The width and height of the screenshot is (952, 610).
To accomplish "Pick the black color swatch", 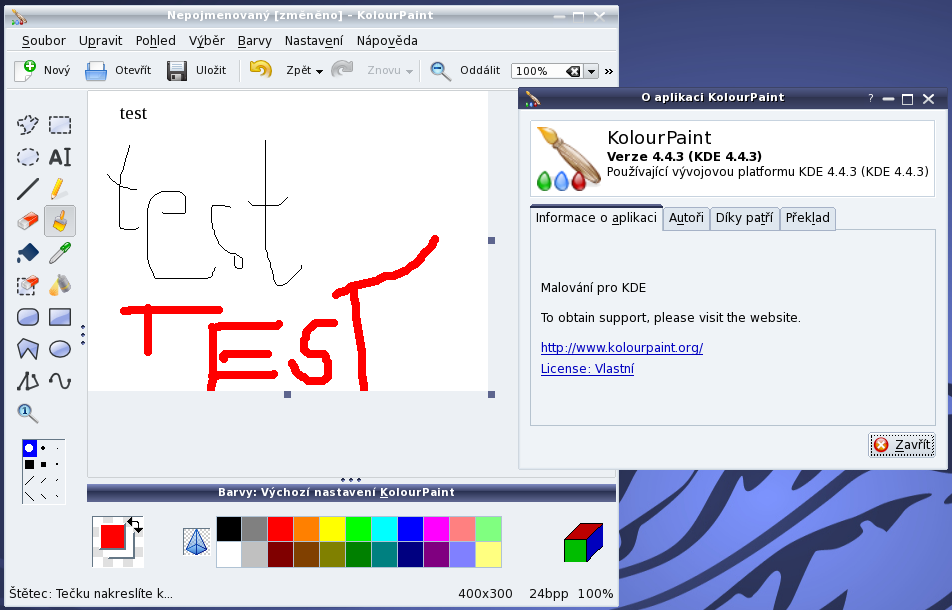I will click(229, 529).
